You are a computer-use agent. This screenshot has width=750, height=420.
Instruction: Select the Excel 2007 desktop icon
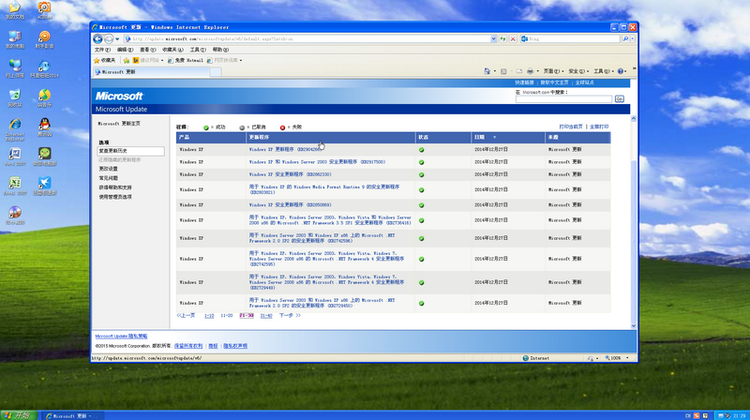pyautogui.click(x=15, y=186)
